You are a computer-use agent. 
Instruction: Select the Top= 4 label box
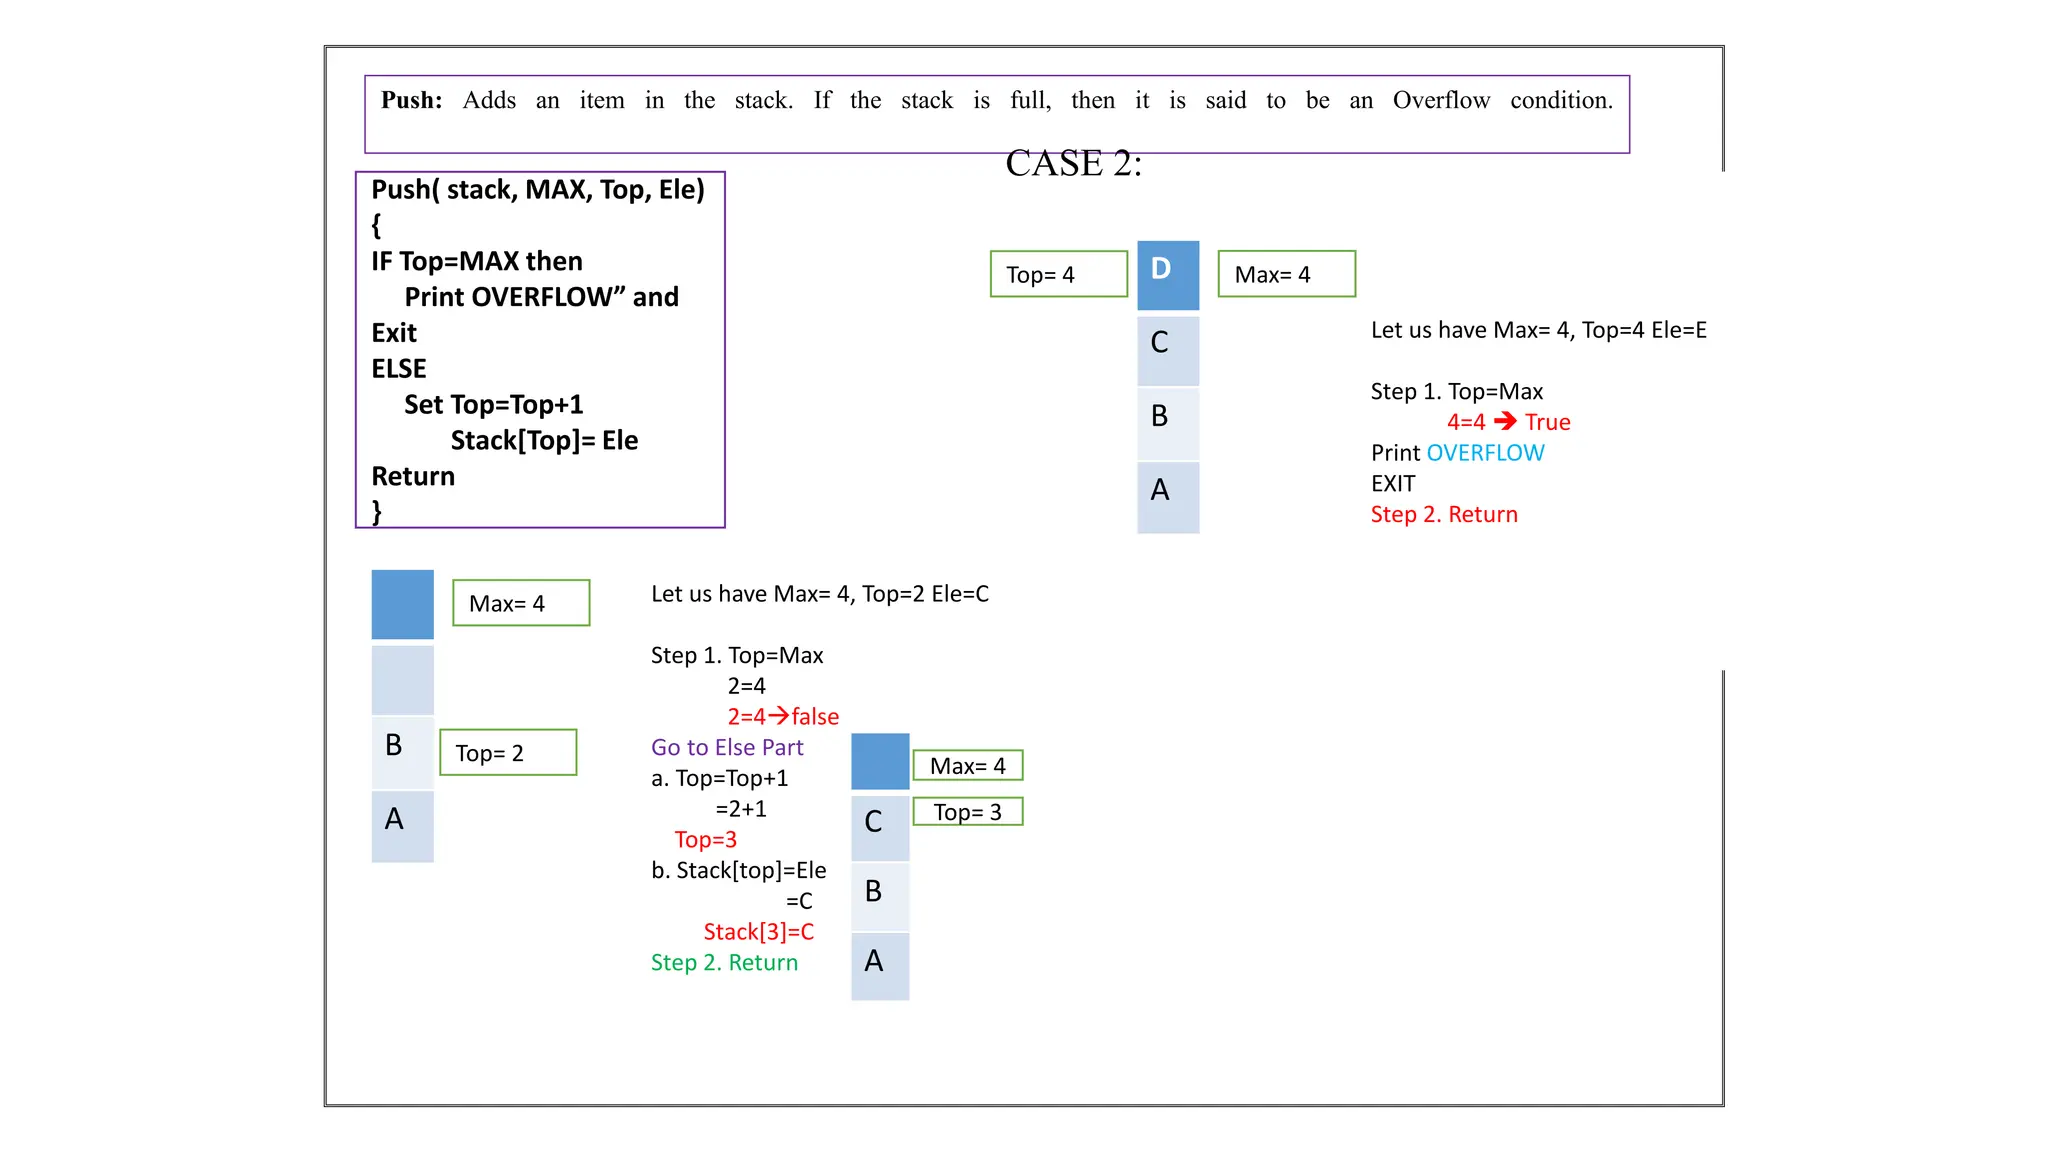1058,274
